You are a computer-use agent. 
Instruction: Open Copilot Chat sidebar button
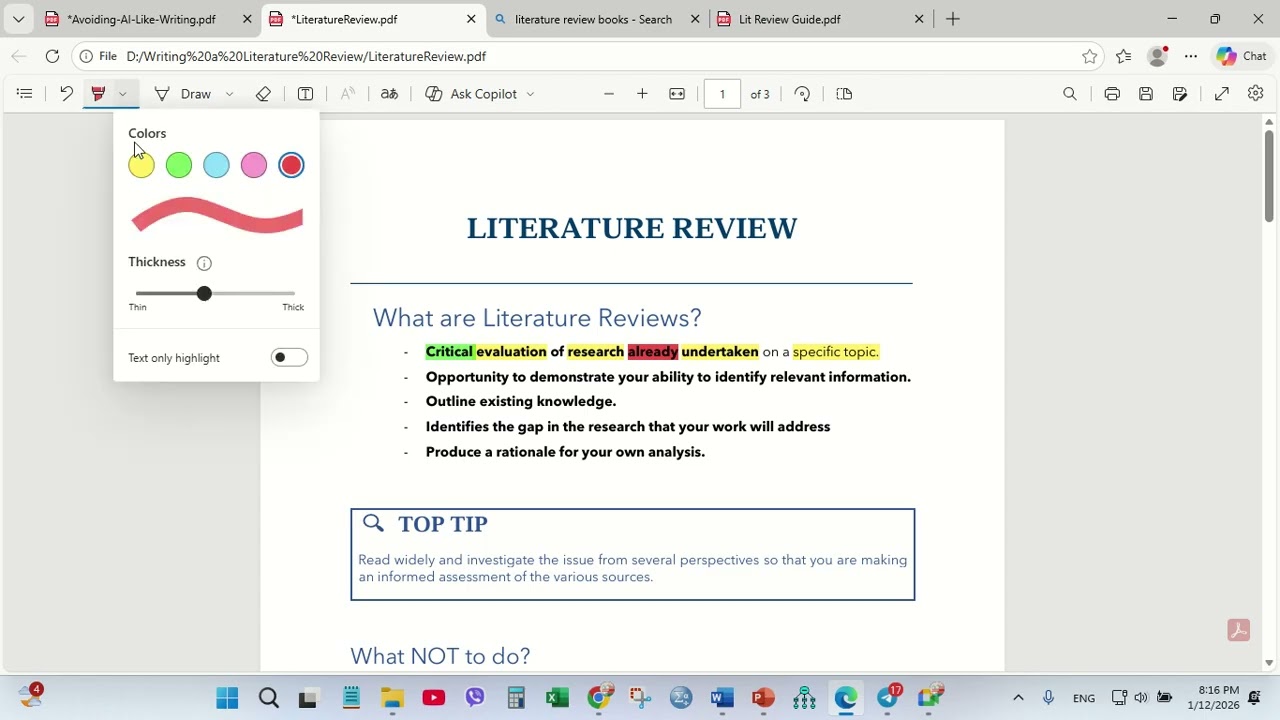1242,57
